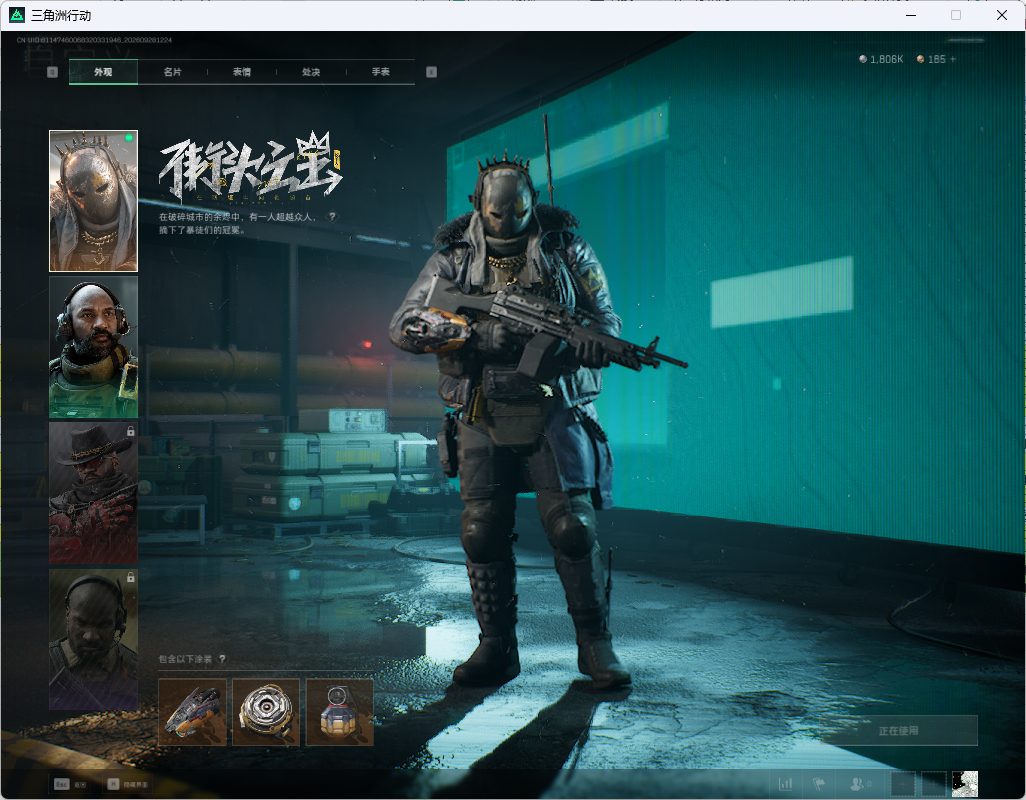
Task: Click the lock icon on cowboy skin
Action: pos(131,431)
